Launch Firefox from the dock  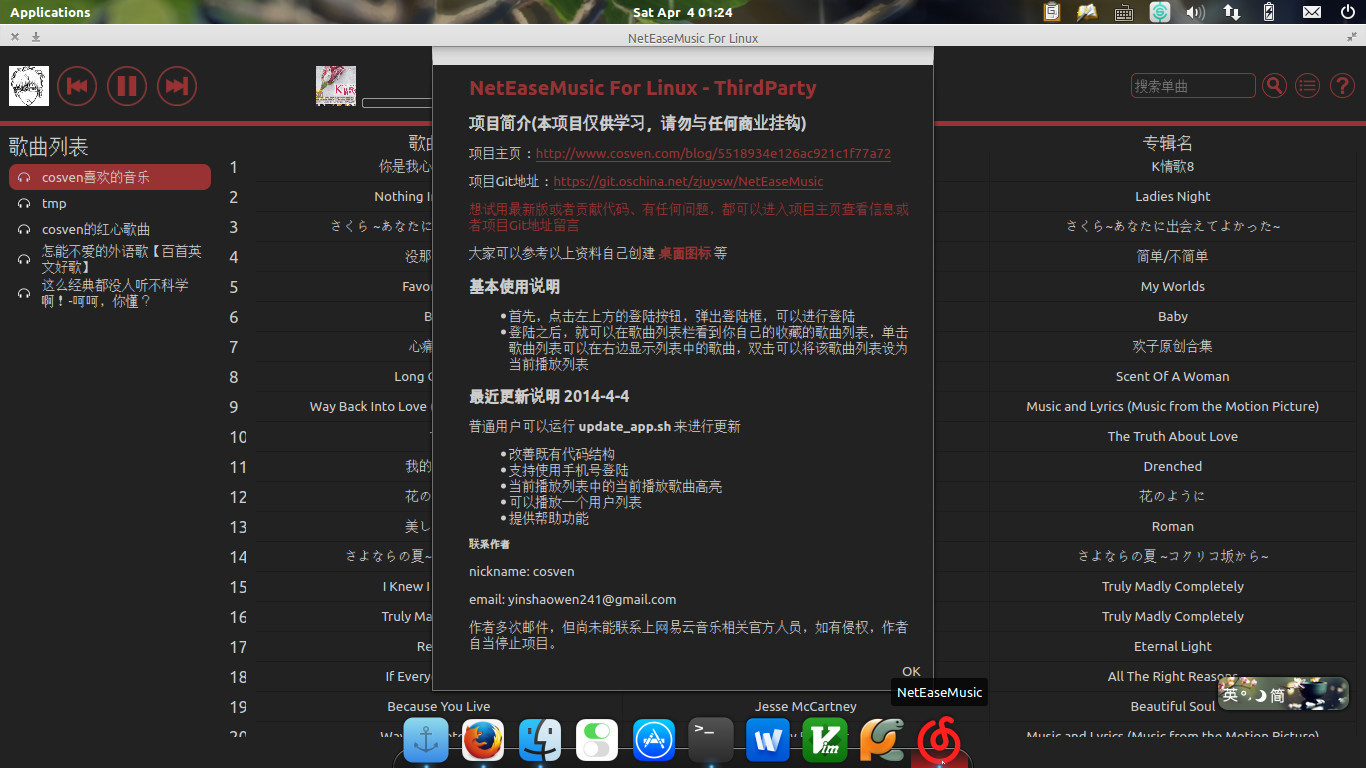483,741
